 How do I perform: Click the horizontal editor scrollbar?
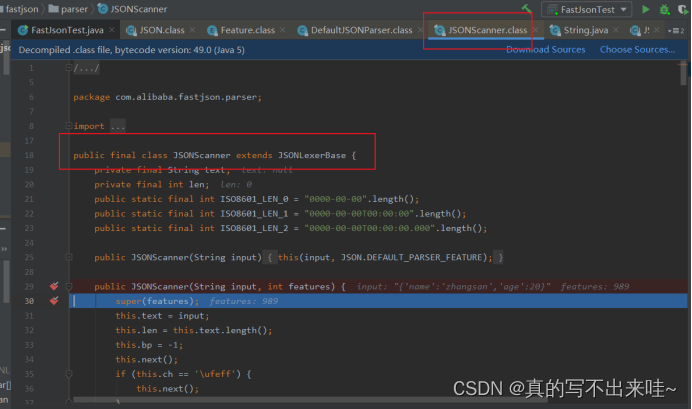tap(310, 400)
